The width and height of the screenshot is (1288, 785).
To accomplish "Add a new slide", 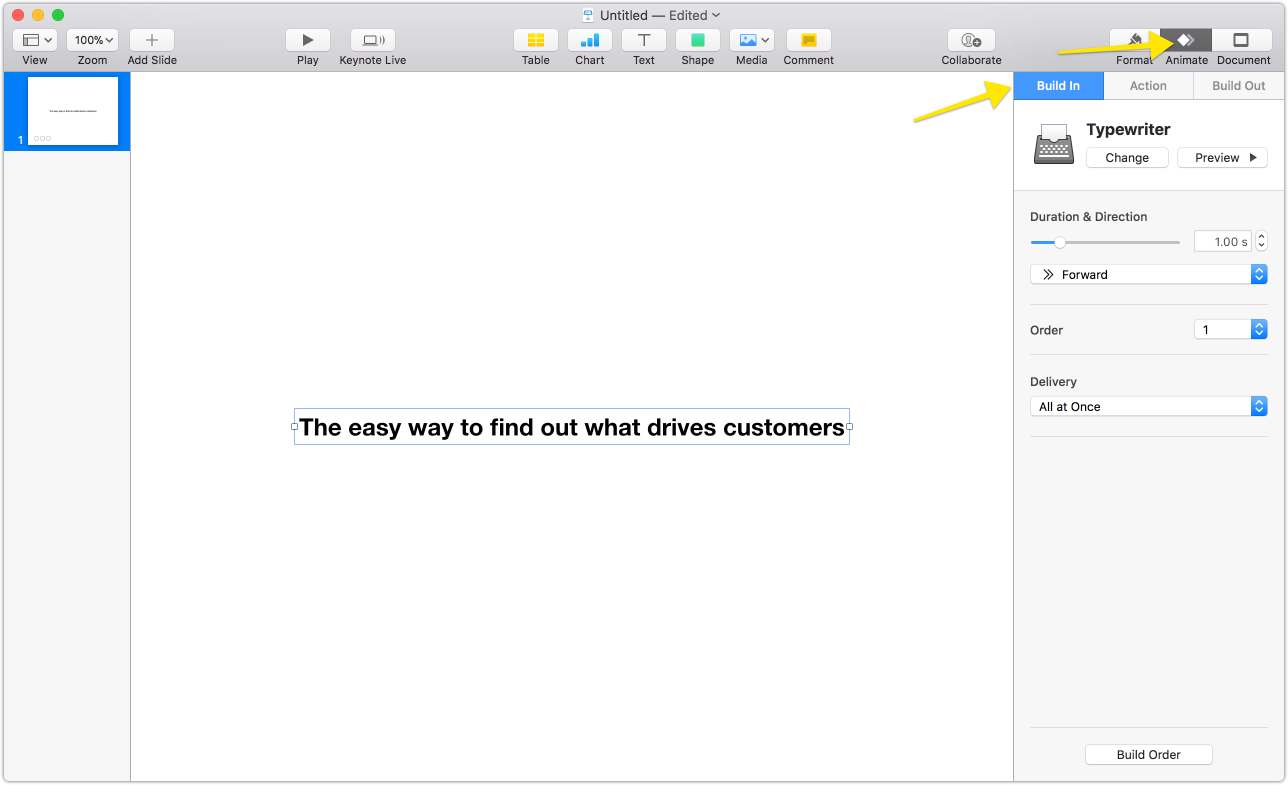I will click(152, 40).
